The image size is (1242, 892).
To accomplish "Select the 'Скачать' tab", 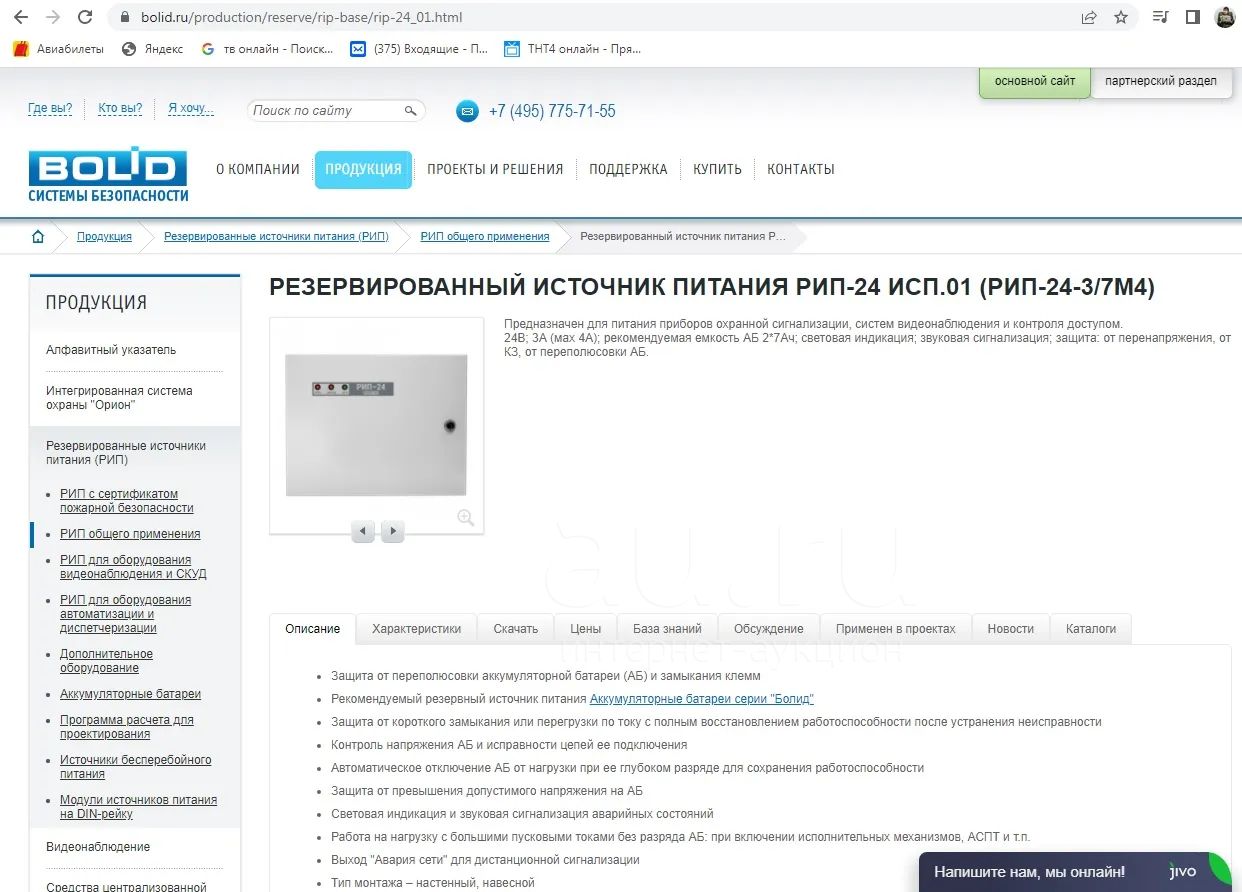I will [515, 629].
